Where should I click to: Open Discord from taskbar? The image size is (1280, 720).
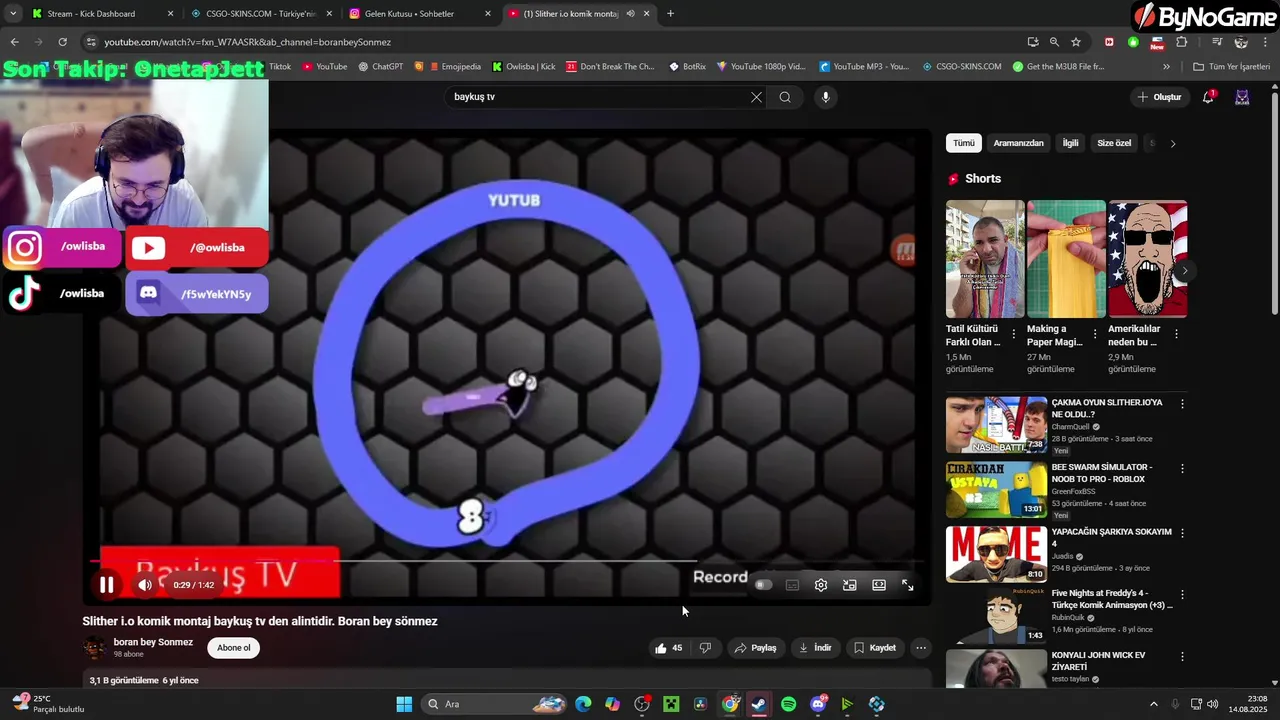pyautogui.click(x=818, y=704)
